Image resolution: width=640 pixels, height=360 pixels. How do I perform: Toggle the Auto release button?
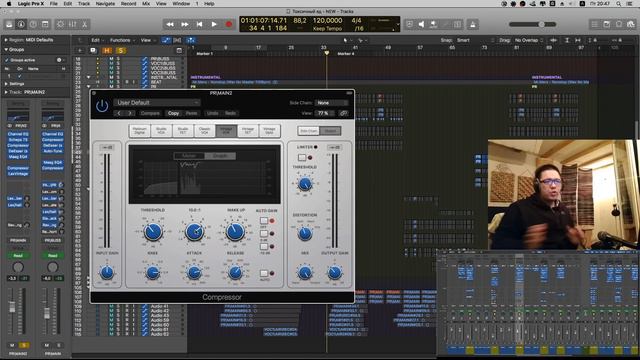pos(264,273)
